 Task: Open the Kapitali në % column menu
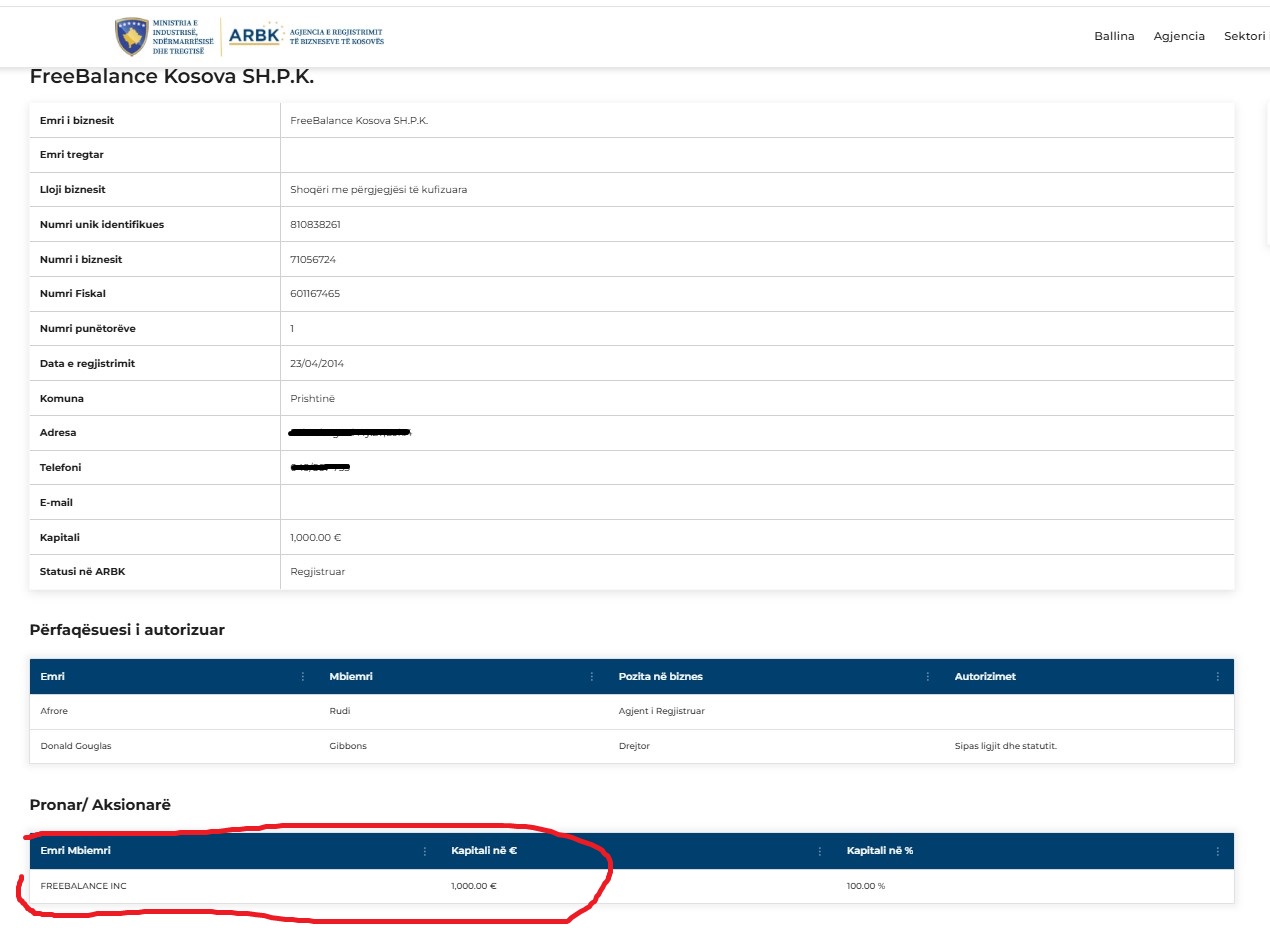[1218, 851]
